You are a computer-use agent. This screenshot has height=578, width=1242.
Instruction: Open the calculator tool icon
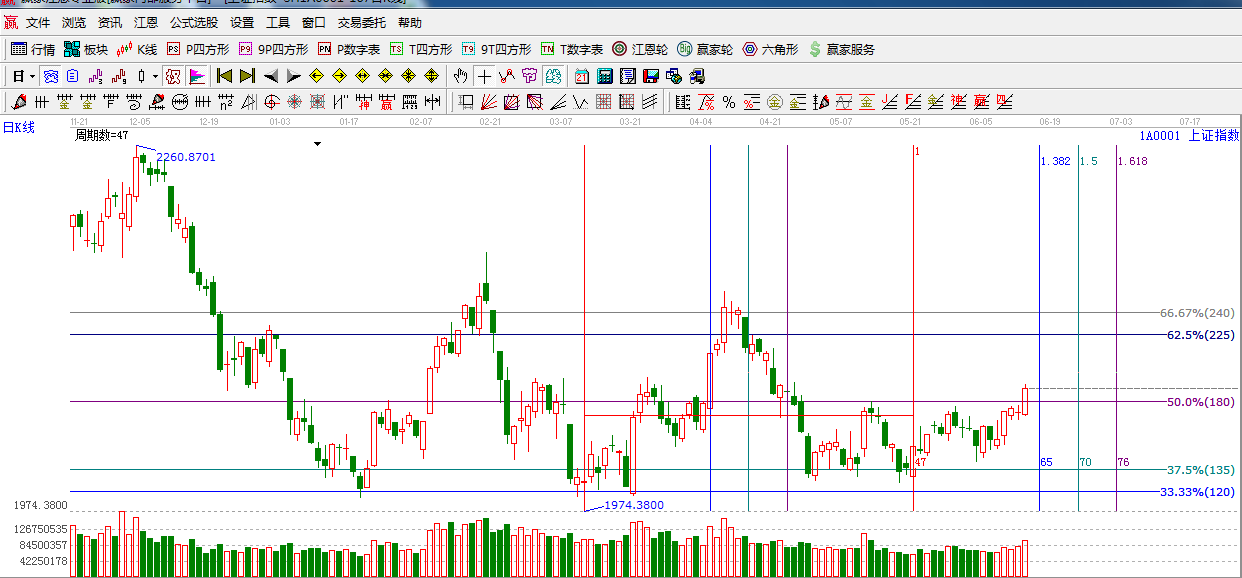pos(605,76)
